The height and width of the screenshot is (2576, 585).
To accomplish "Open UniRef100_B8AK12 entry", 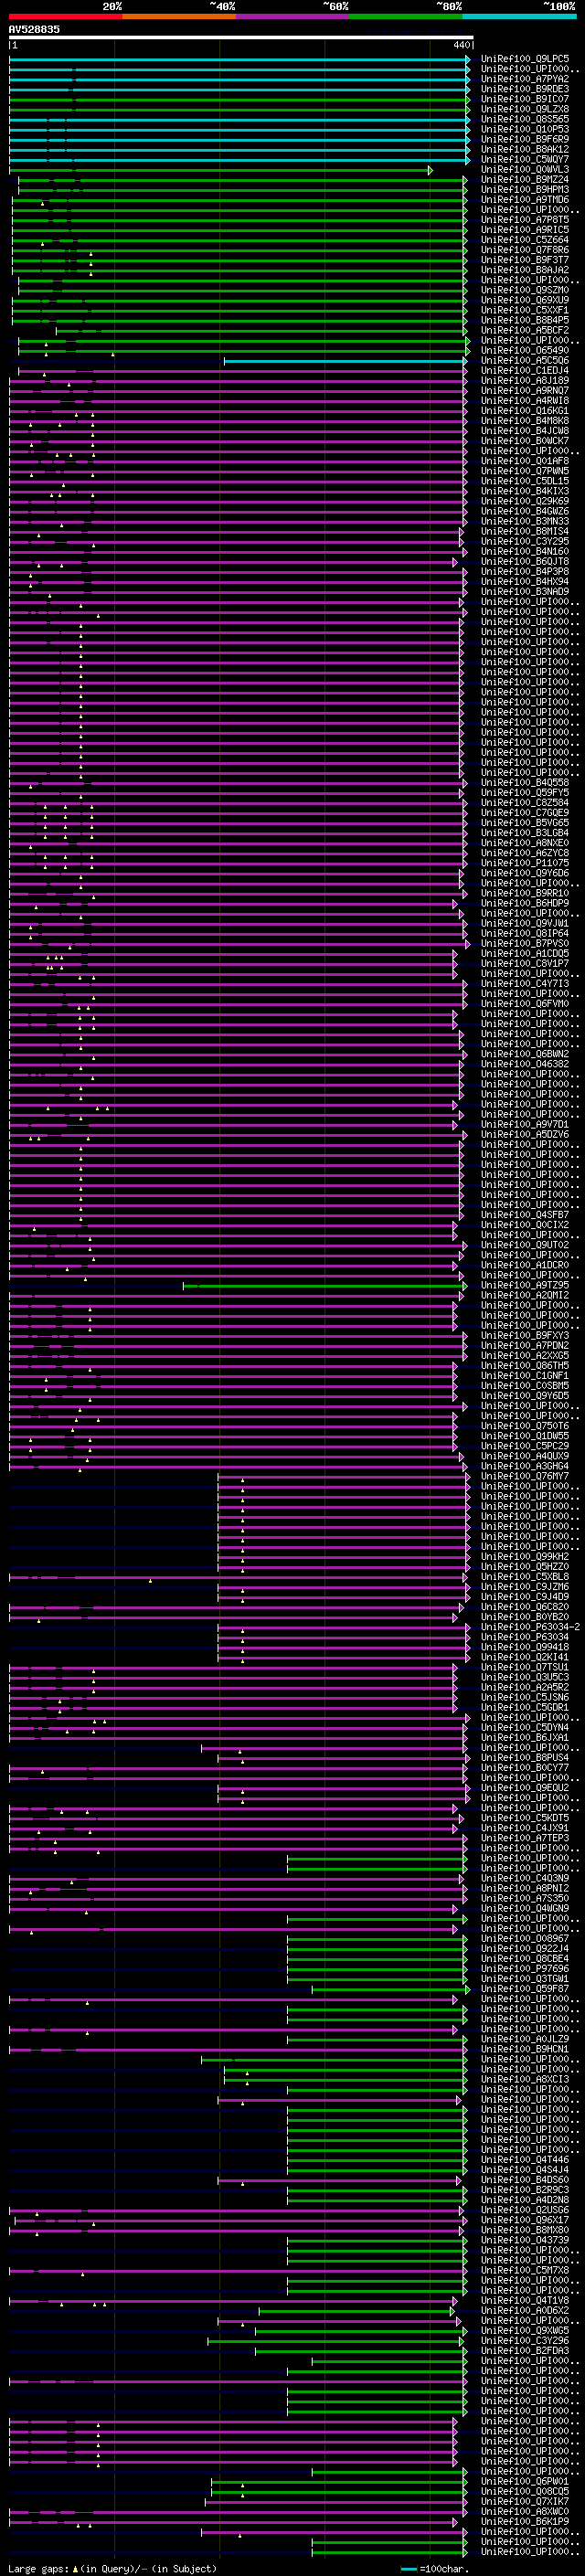I will pyautogui.click(x=525, y=149).
